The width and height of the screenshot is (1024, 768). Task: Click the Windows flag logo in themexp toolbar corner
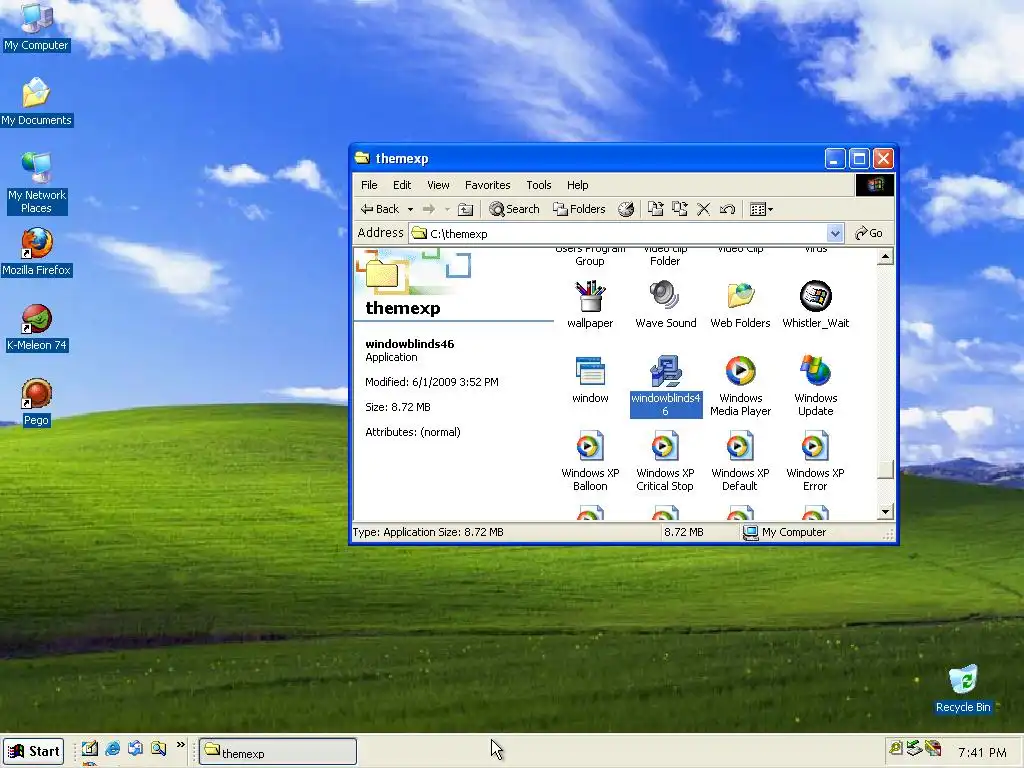point(874,185)
